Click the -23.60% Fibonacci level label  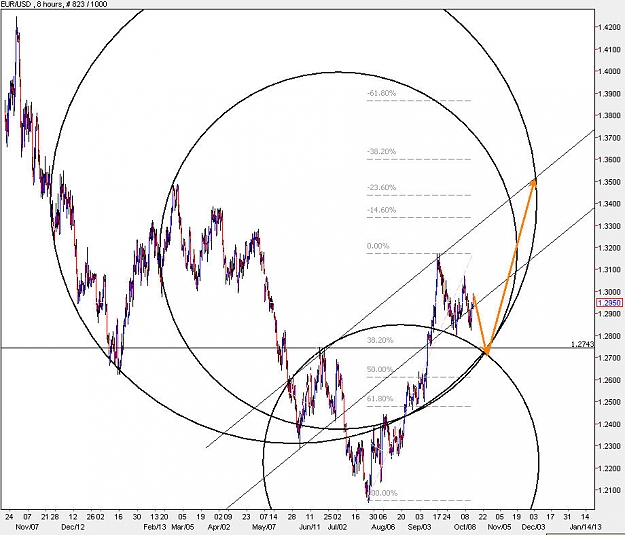click(x=381, y=187)
